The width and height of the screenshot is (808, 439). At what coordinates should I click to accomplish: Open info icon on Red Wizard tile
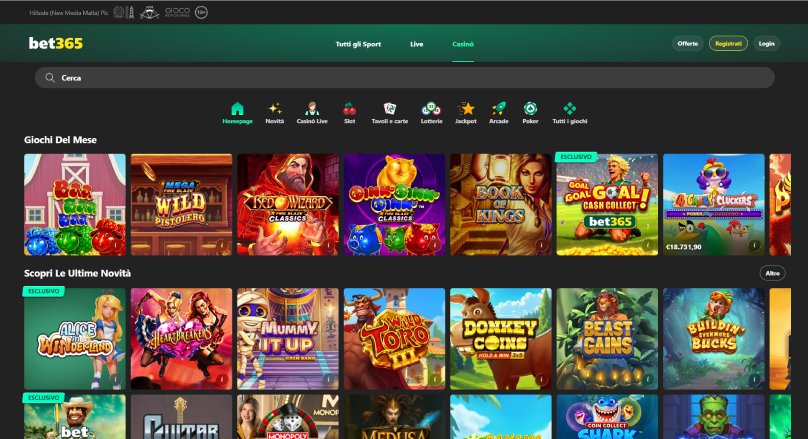(x=329, y=245)
